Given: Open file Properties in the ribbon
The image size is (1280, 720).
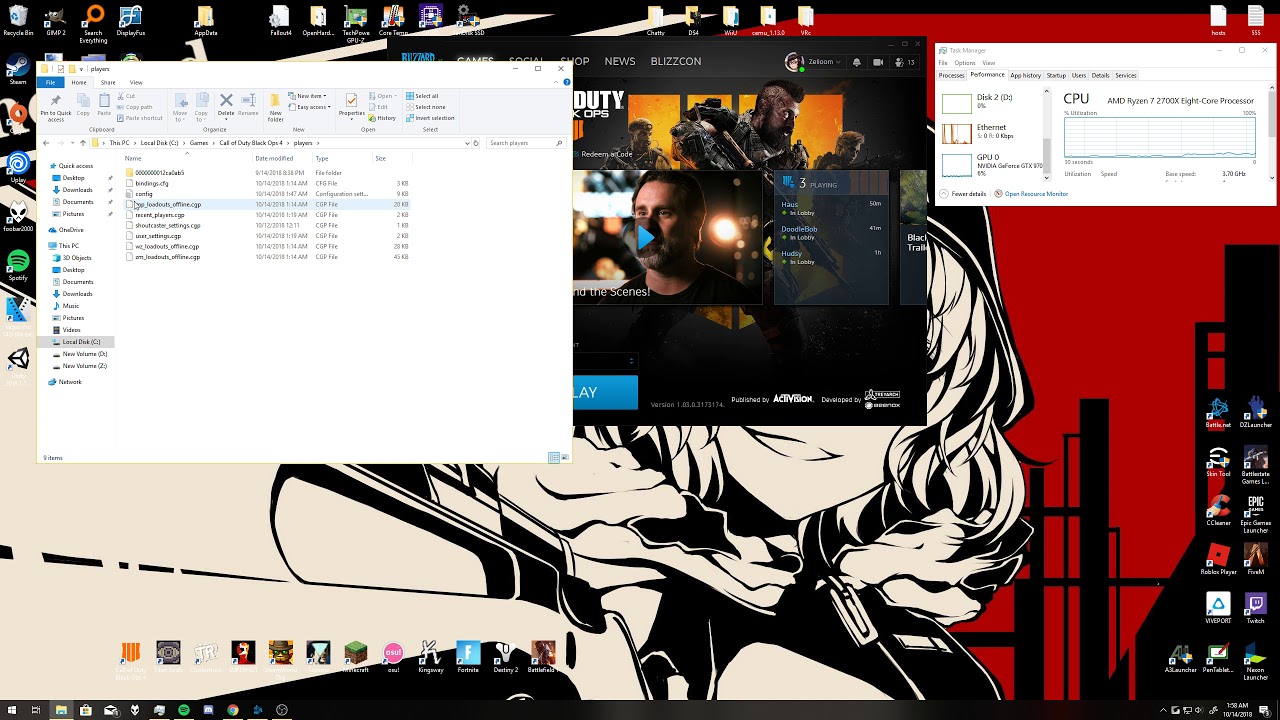Looking at the screenshot, I should [x=351, y=105].
